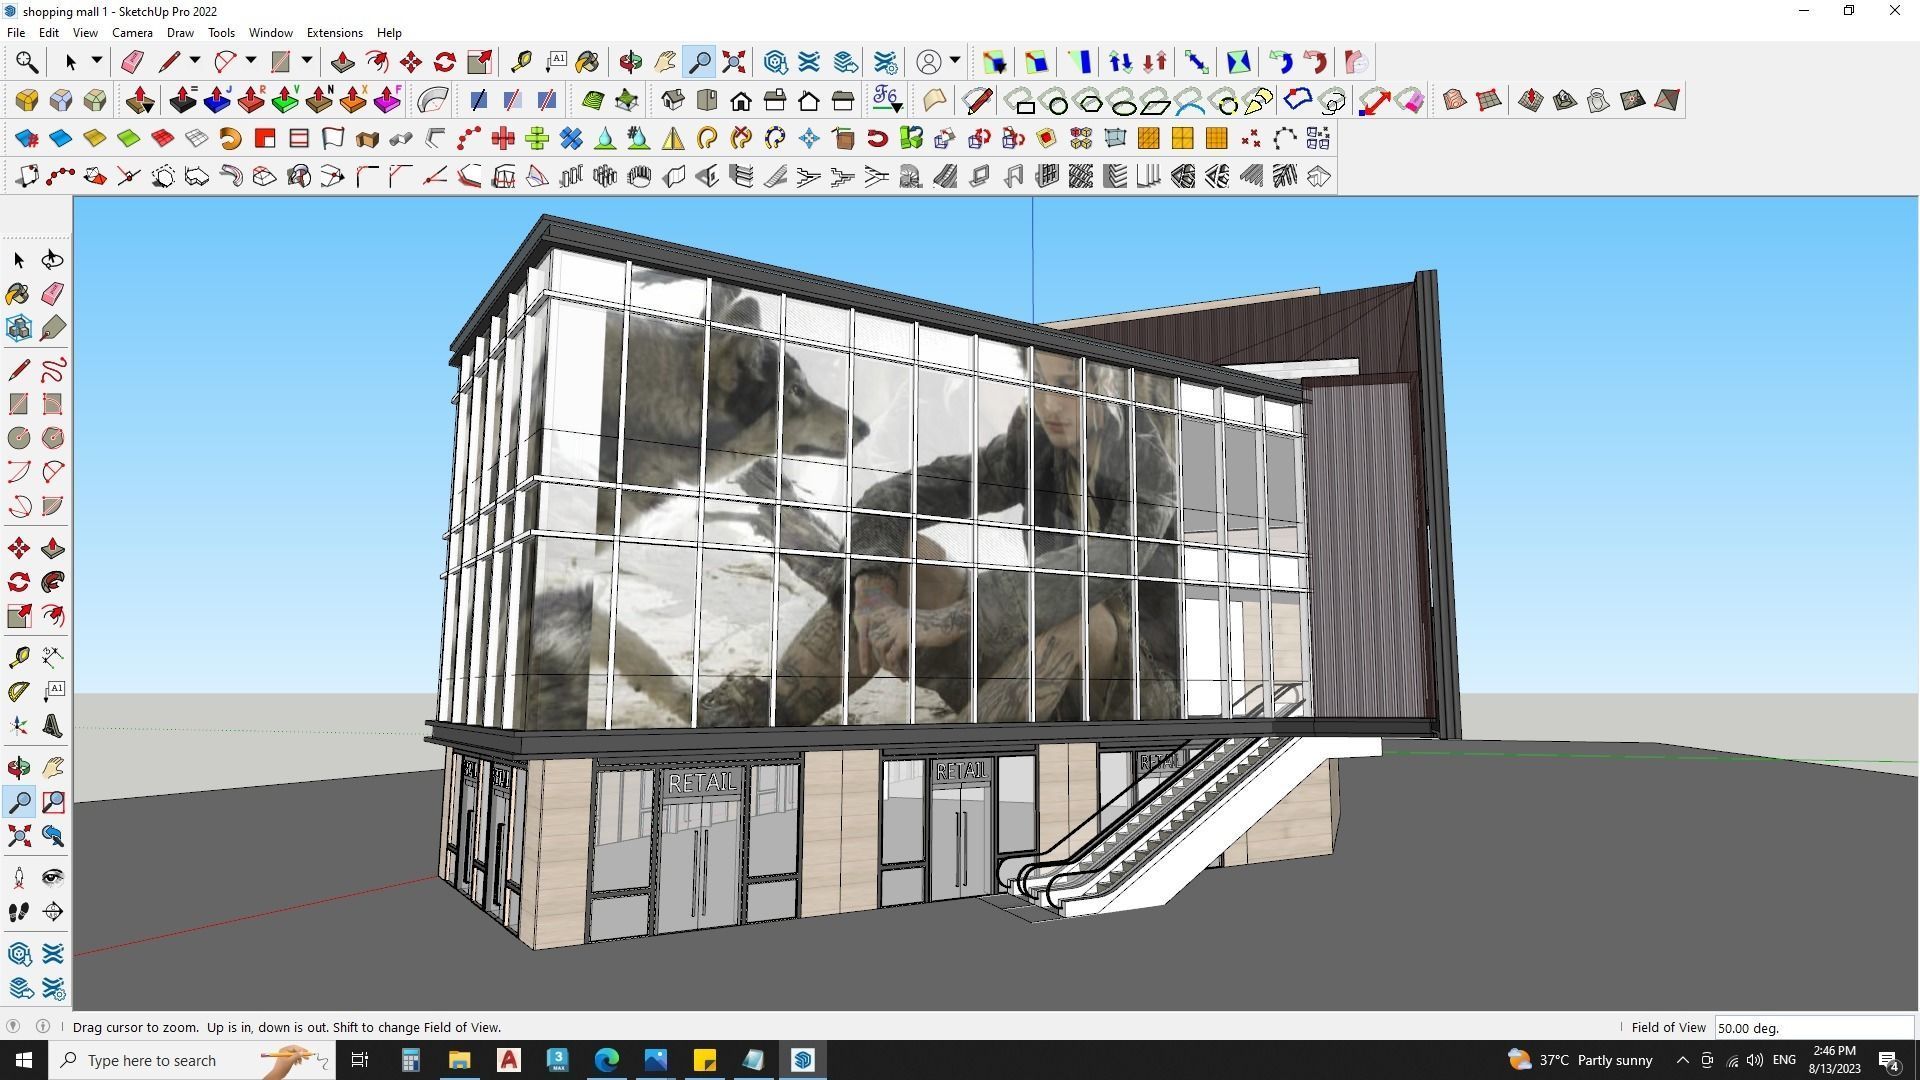Viewport: 1920px width, 1080px height.
Task: Toggle the Zoom Window tool in left toolbar
Action: click(53, 802)
